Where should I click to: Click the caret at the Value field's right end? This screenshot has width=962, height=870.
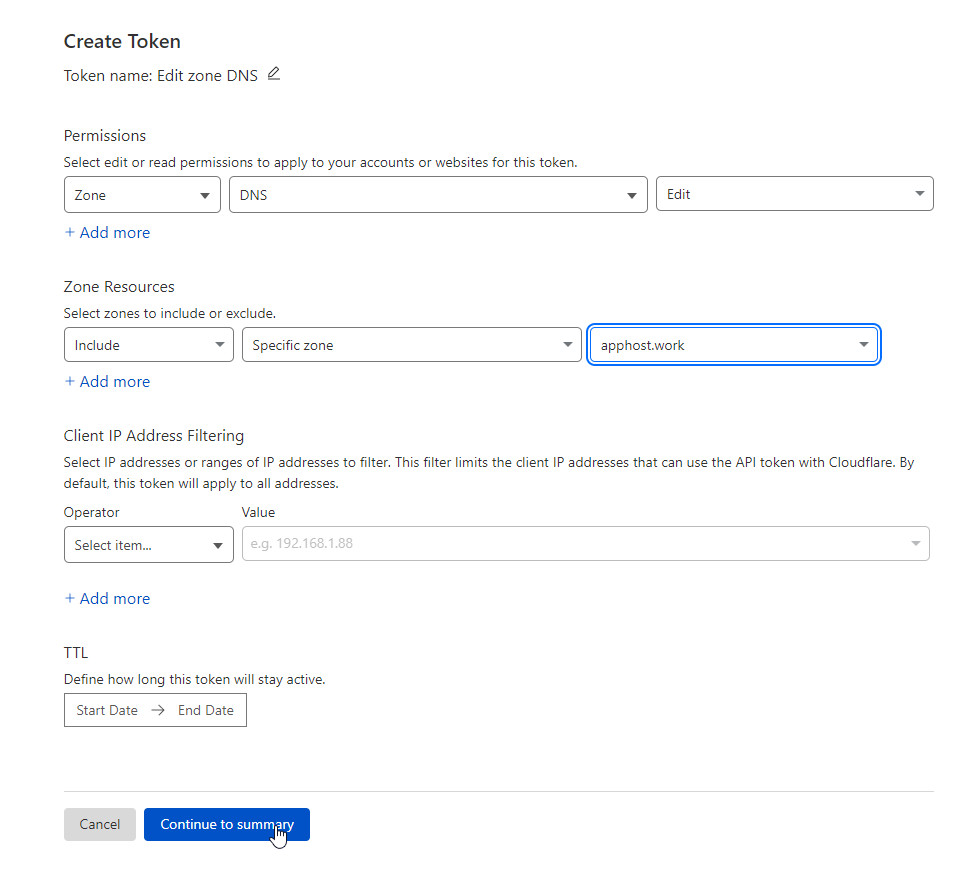pos(915,544)
